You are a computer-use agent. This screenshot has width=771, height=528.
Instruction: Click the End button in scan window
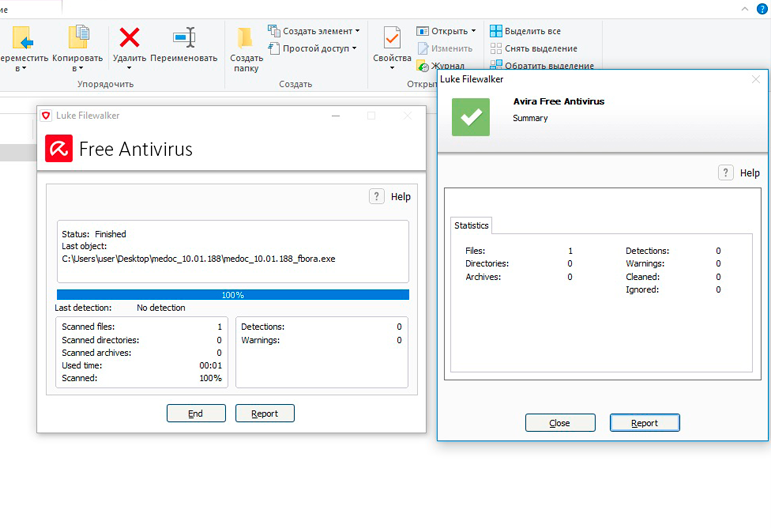tap(196, 413)
